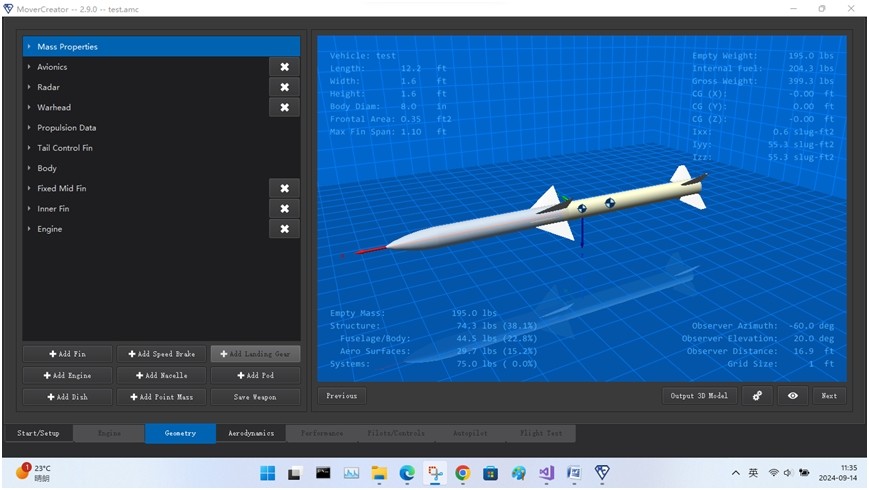Expand the Avionics tree arrow
This screenshot has height=490, width=869.
tap(29, 67)
